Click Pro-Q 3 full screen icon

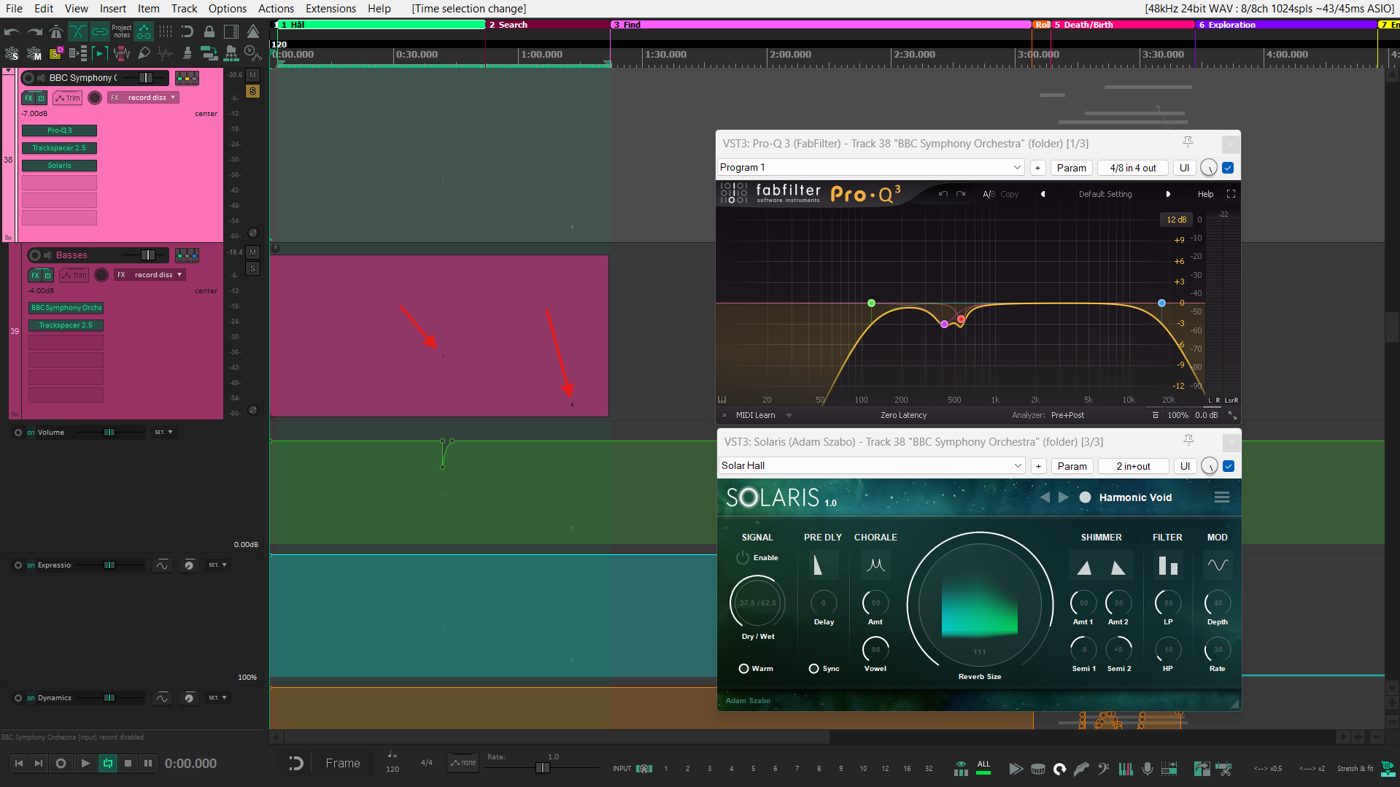coord(1231,194)
